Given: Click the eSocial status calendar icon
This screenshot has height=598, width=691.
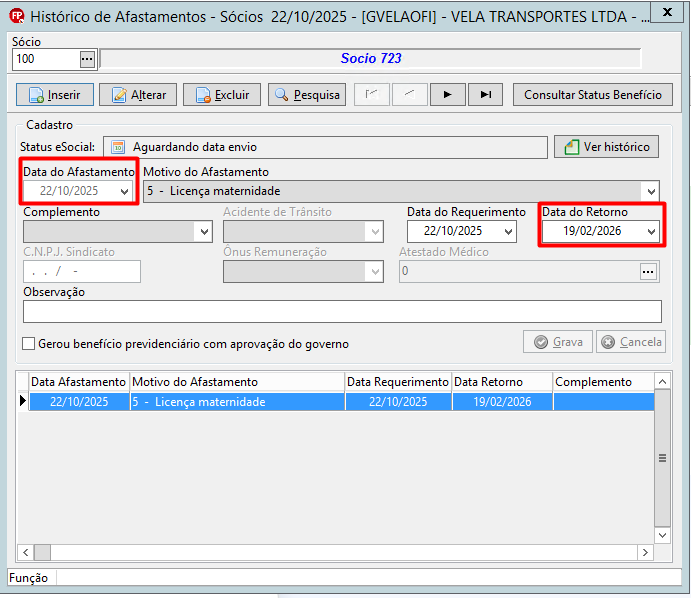Looking at the screenshot, I should coord(118,147).
